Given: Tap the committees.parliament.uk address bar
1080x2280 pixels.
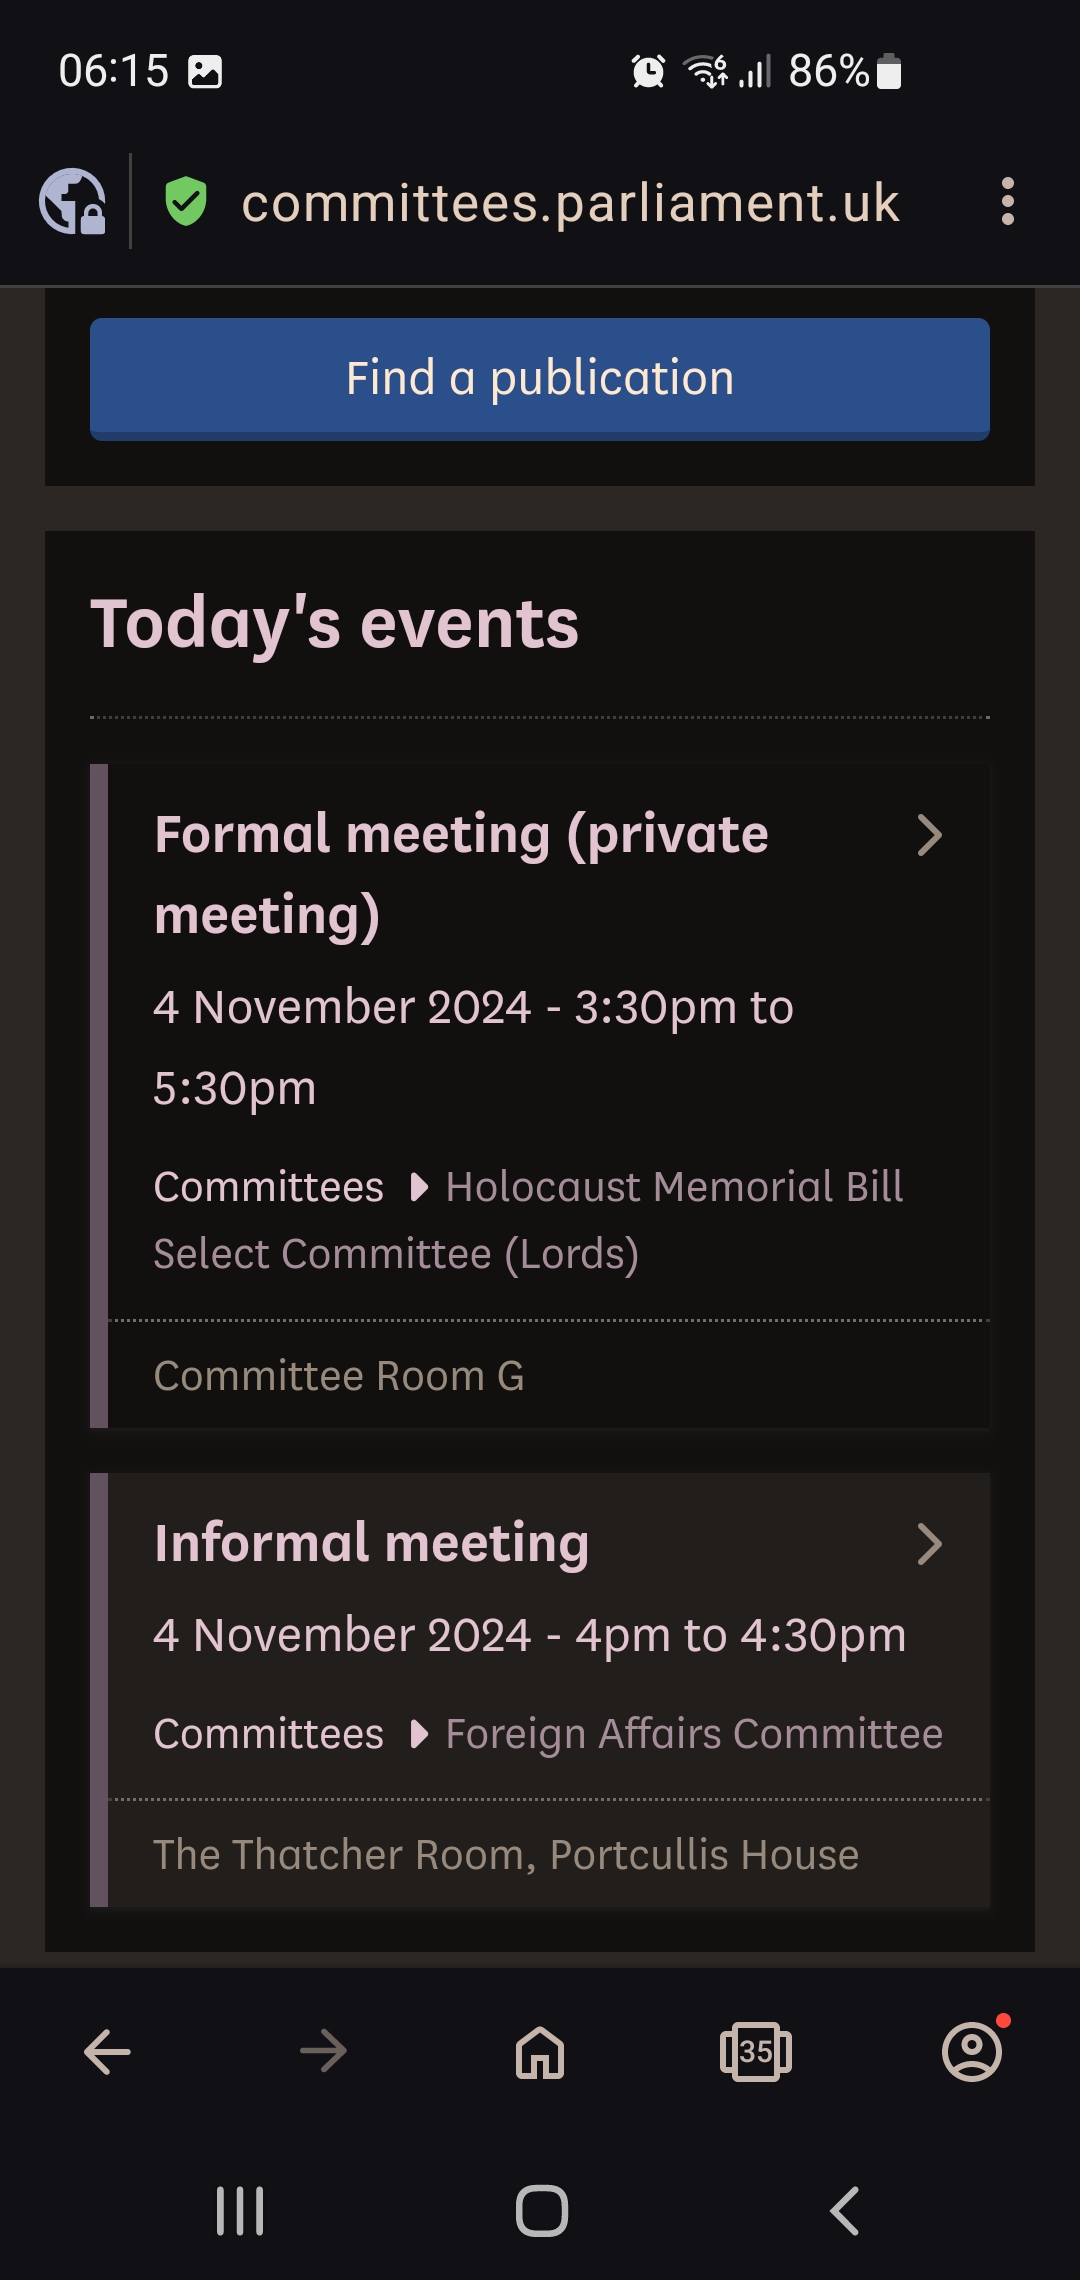Looking at the screenshot, I should click(x=570, y=203).
